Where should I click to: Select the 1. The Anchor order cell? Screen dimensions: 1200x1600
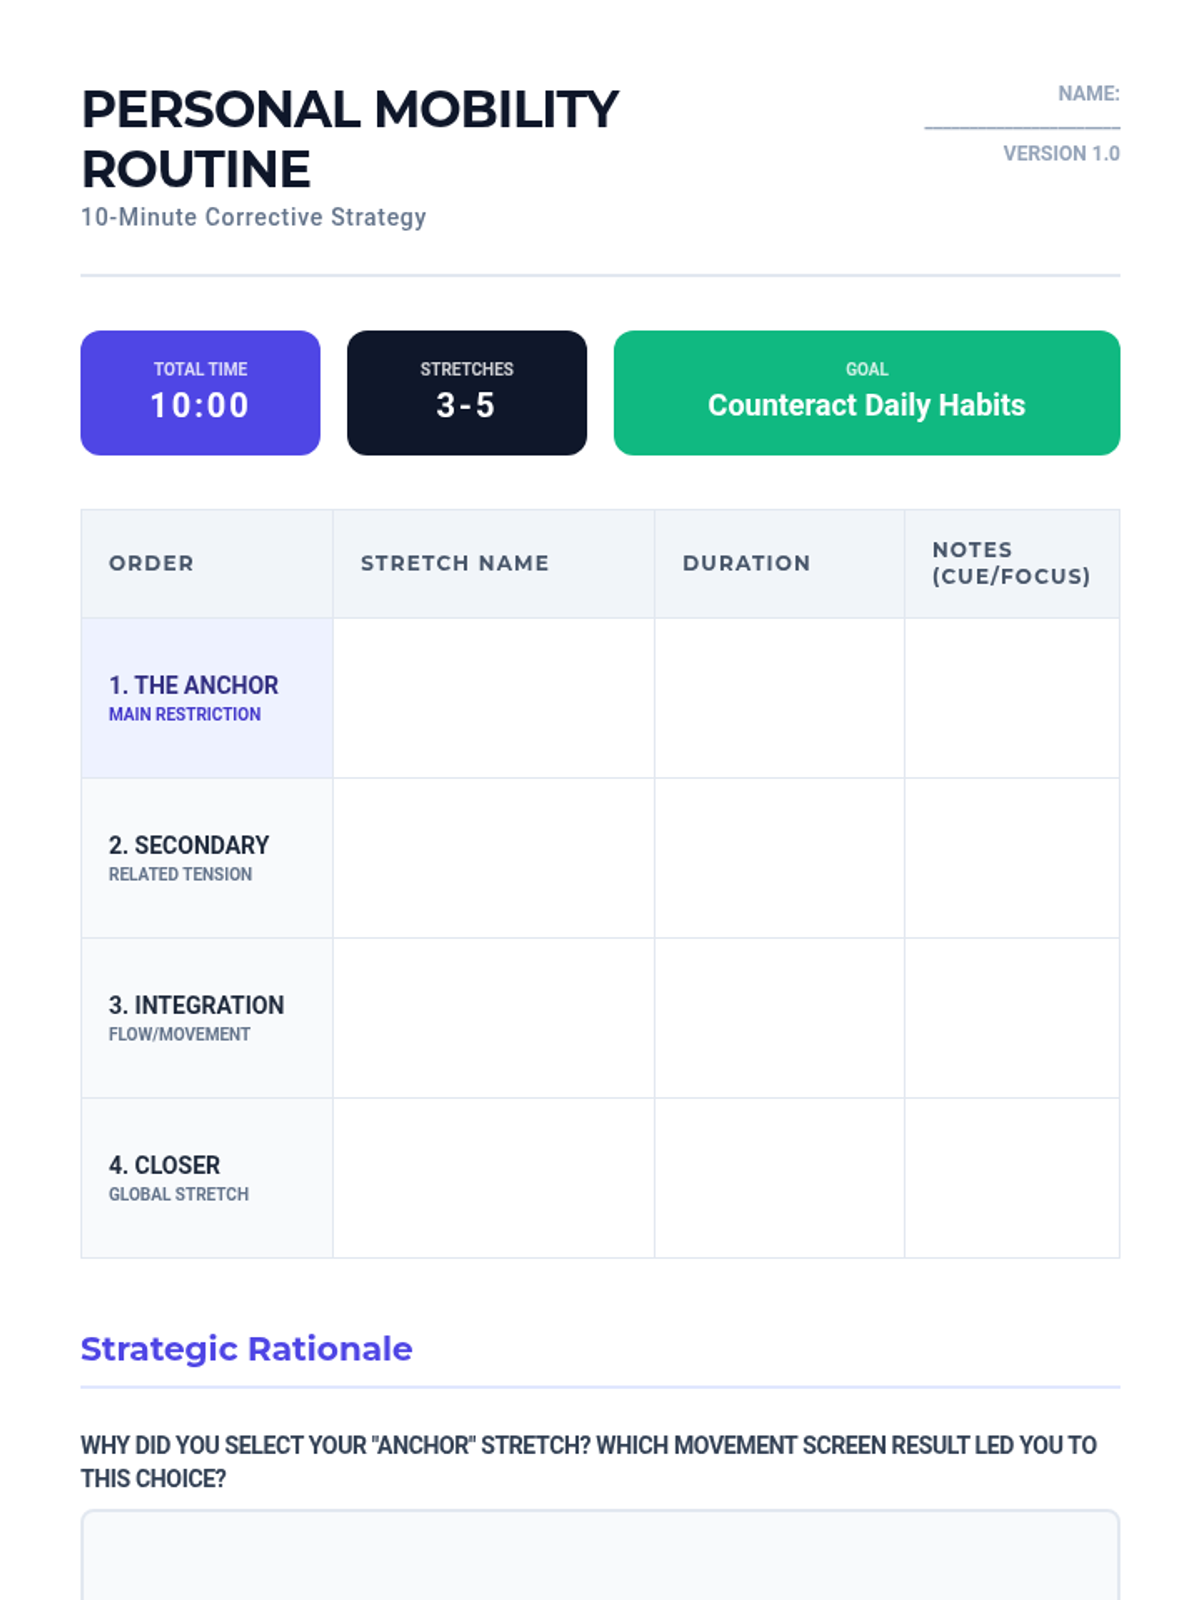(207, 698)
